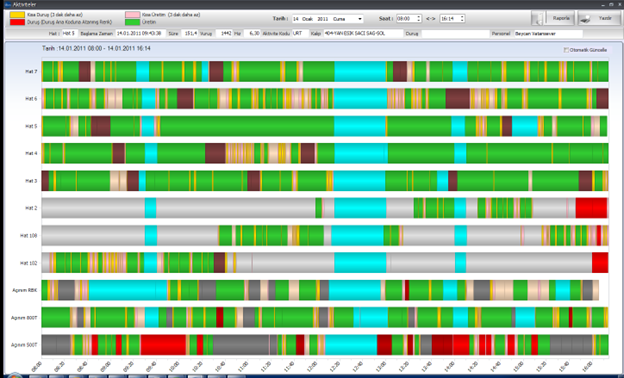Click the yellow Kısa Duruş legend swatch
The height and width of the screenshot is (378, 624).
[x=17, y=15]
